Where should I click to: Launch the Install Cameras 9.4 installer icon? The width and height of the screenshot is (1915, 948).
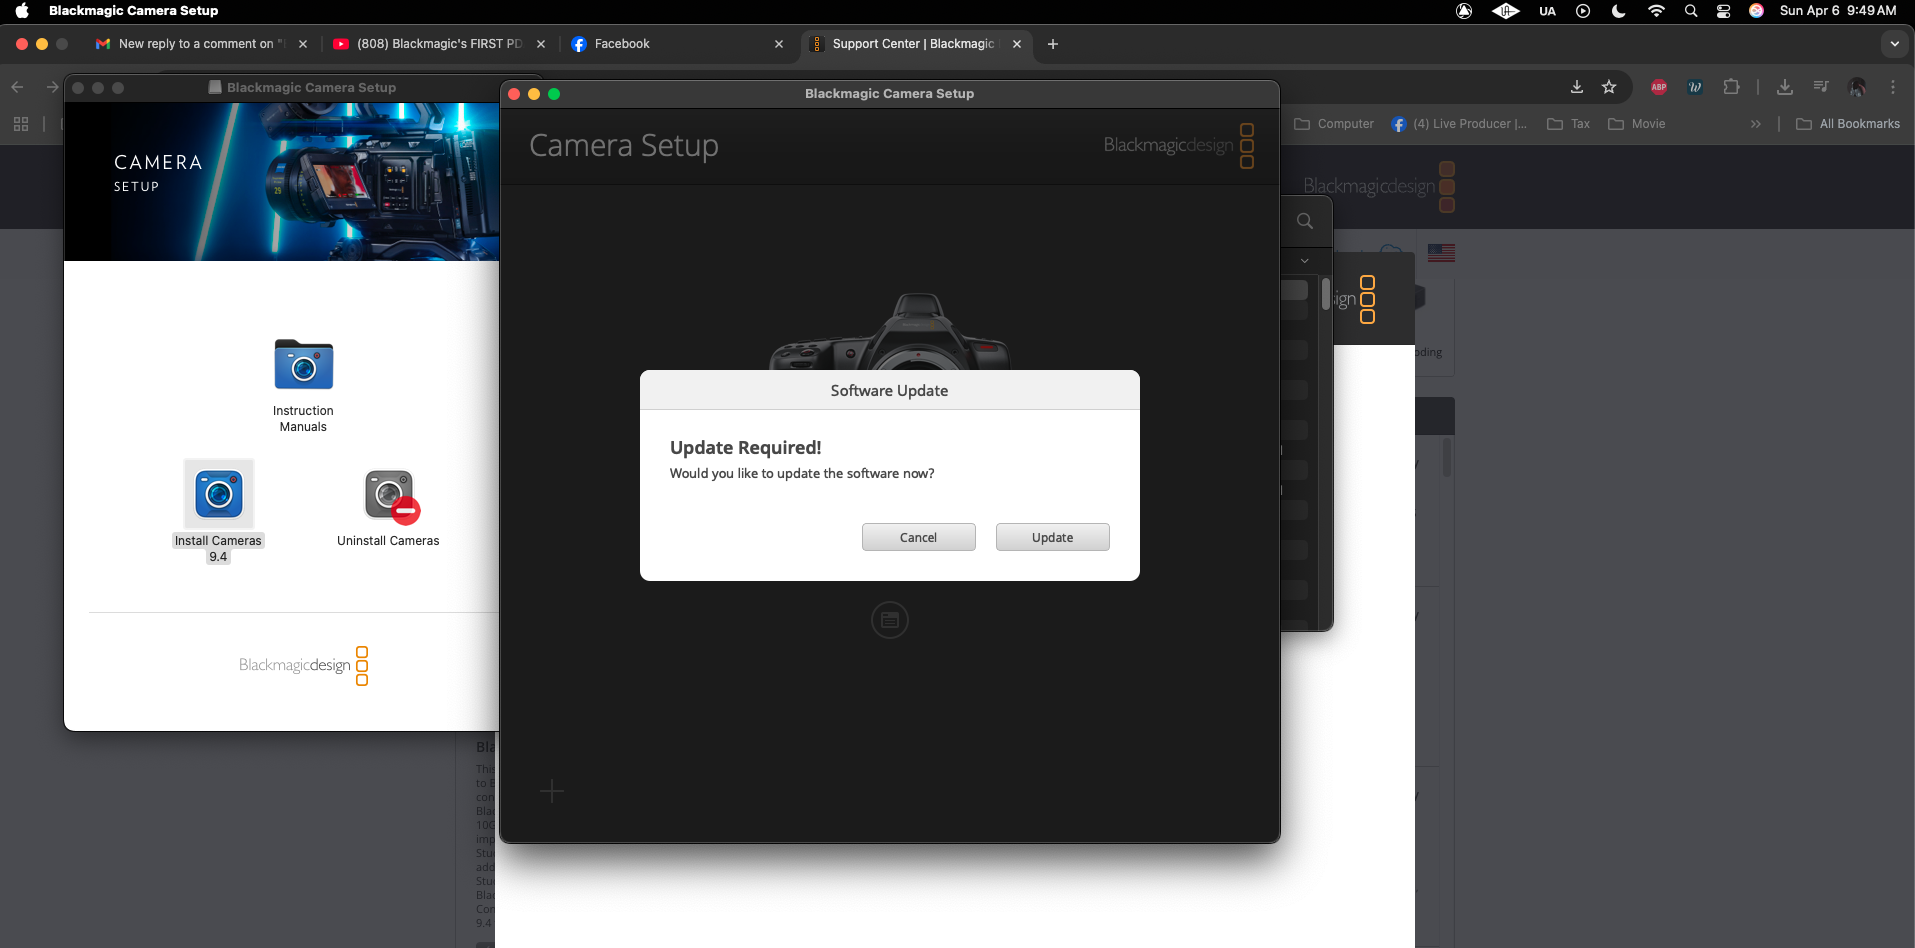coord(219,494)
